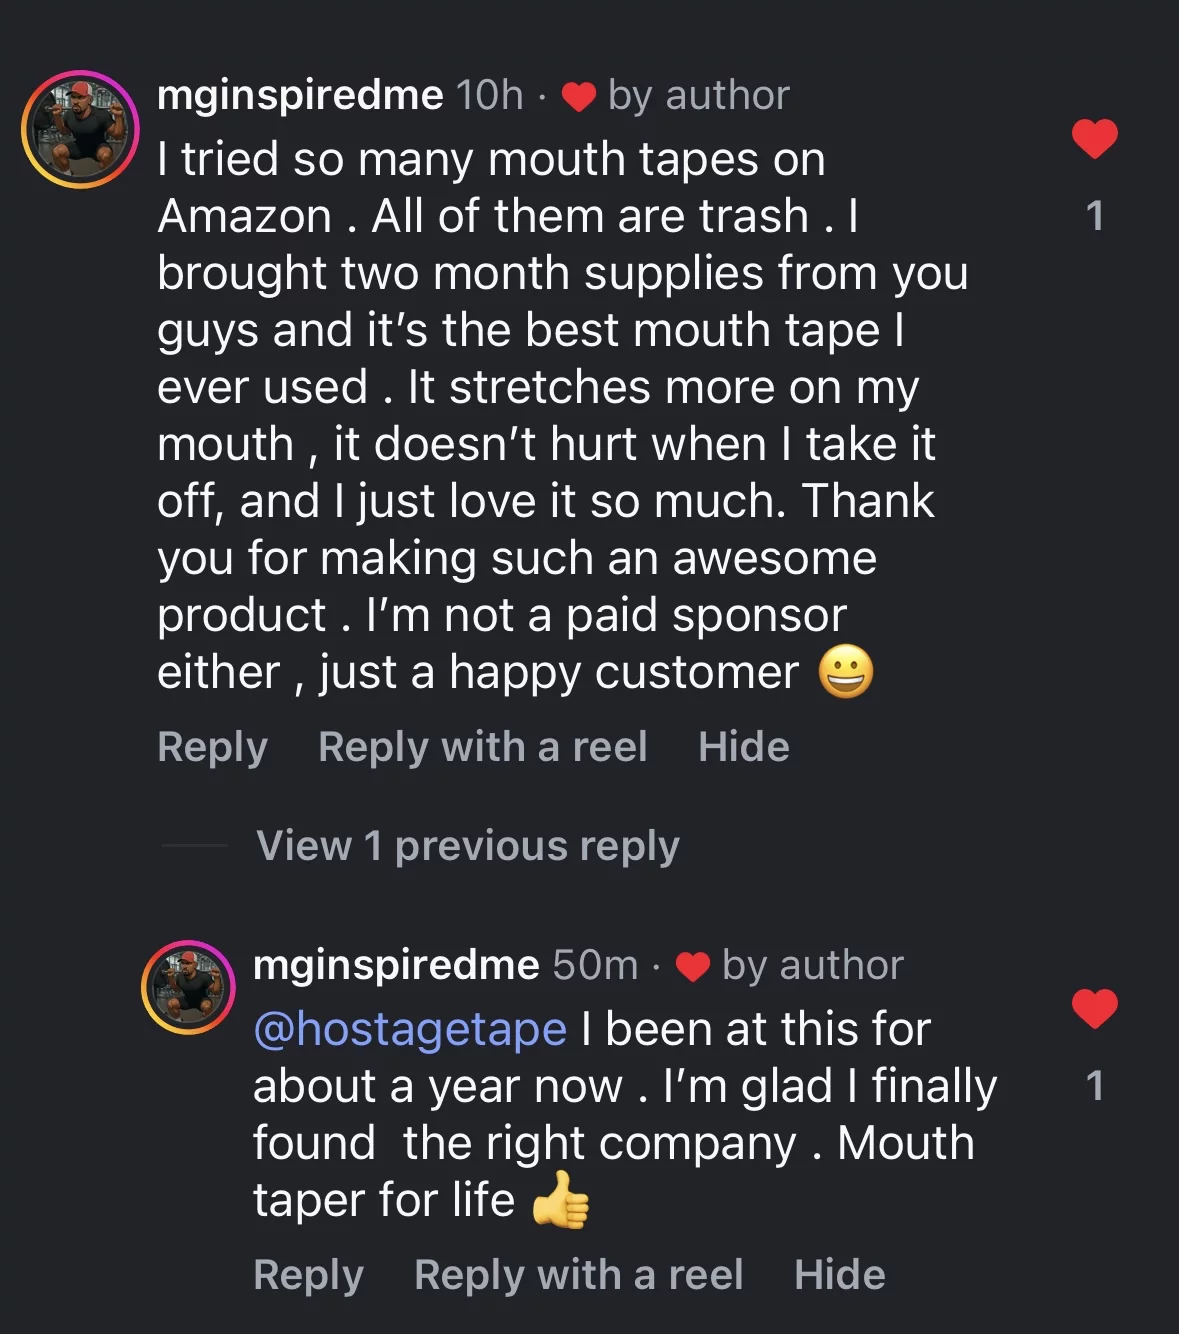Reply with a reel to the top comment

click(482, 747)
